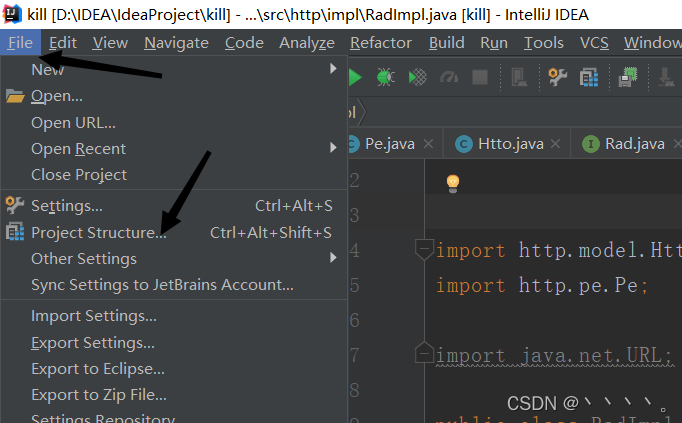The image size is (682, 423).
Task: Choose Export to Eclipse... menu entry
Action: [174, 369]
